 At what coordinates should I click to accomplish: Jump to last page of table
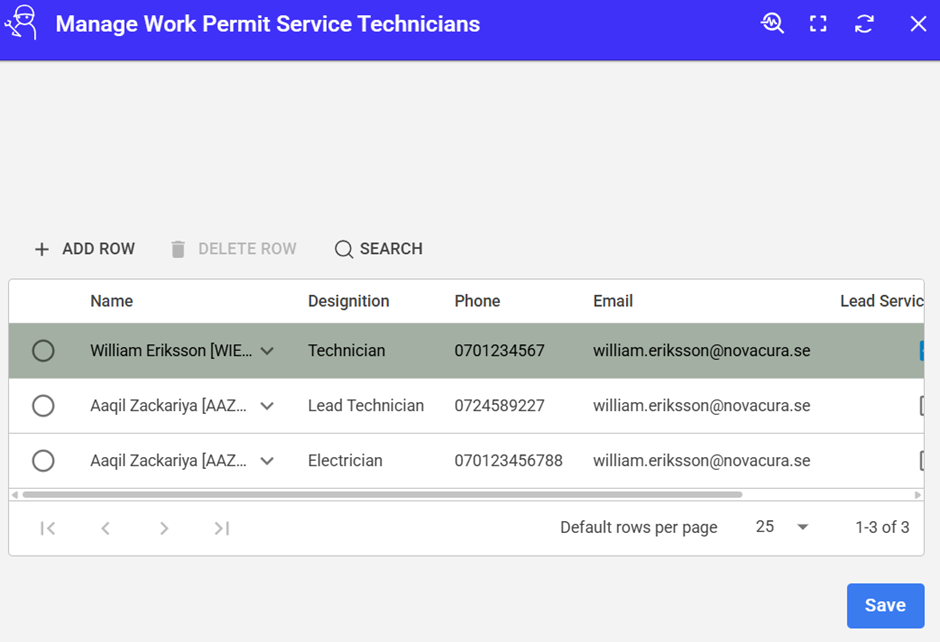222,528
